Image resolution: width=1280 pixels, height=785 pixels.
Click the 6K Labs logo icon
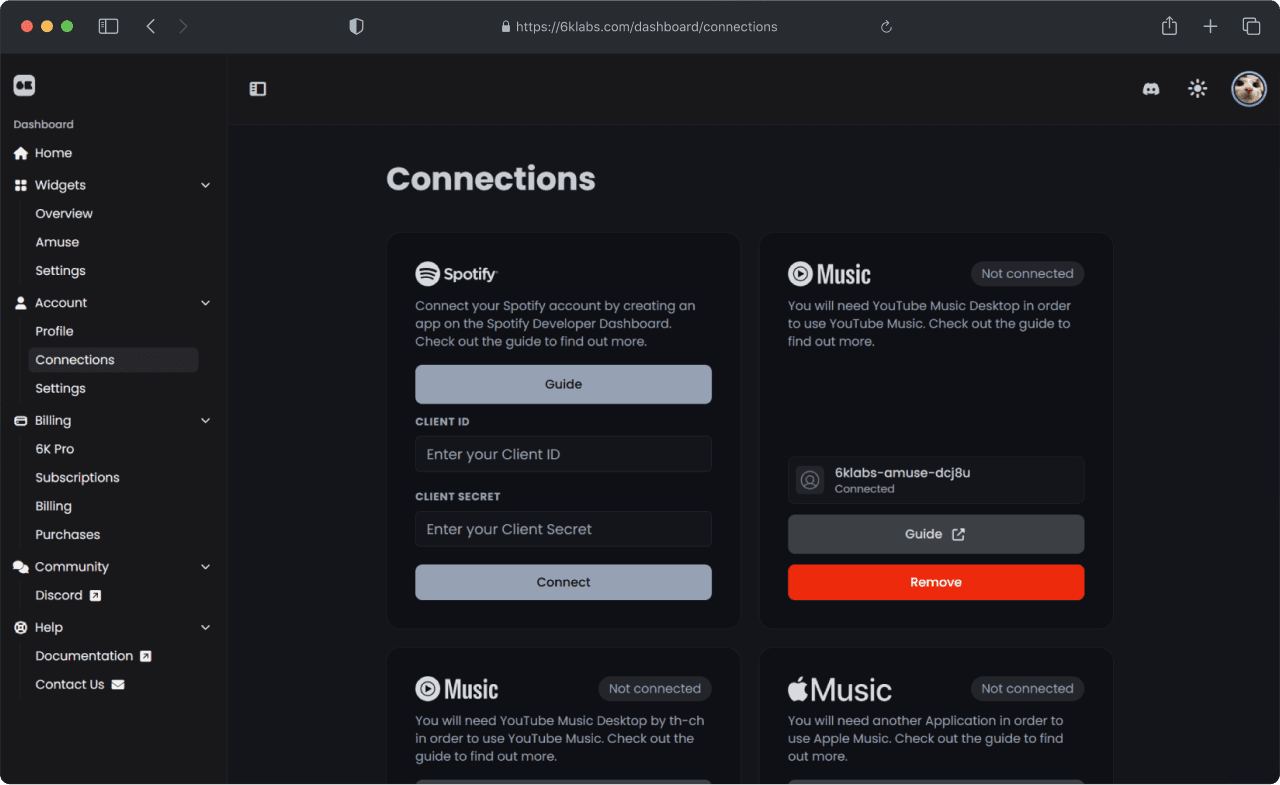click(x=24, y=86)
